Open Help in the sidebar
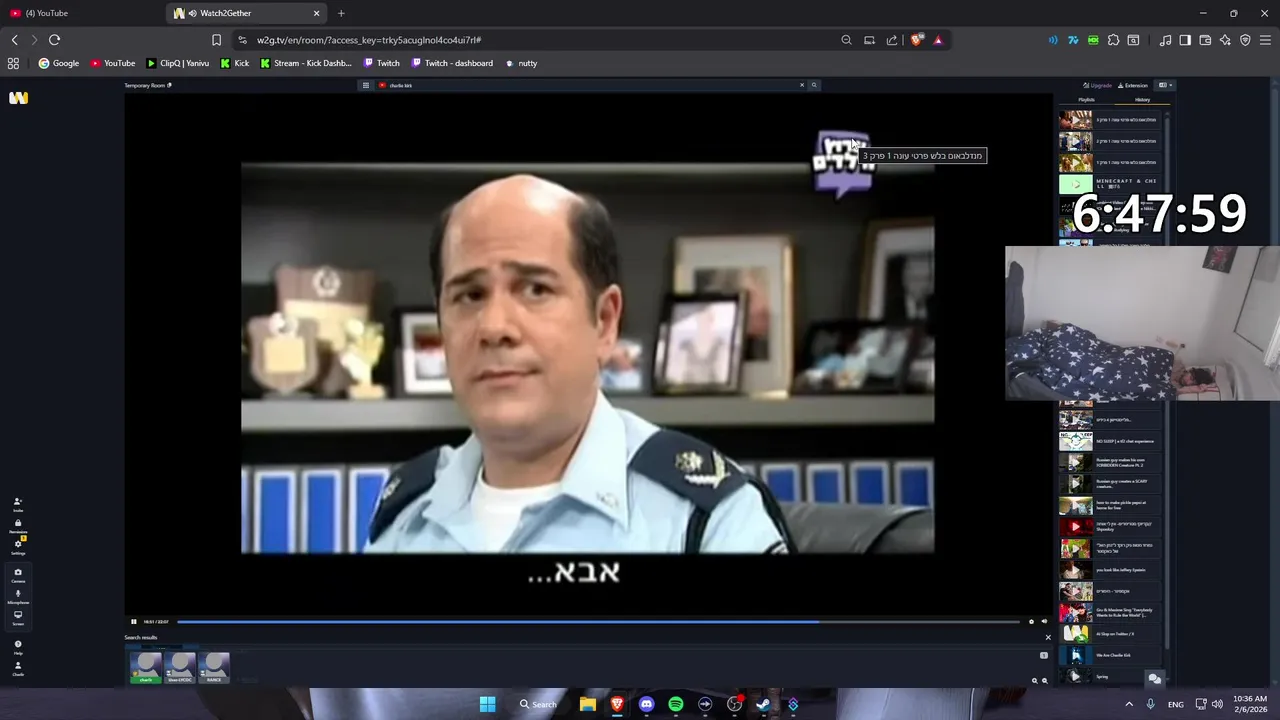Screen dimensions: 1280x720 pyautogui.click(x=17, y=647)
